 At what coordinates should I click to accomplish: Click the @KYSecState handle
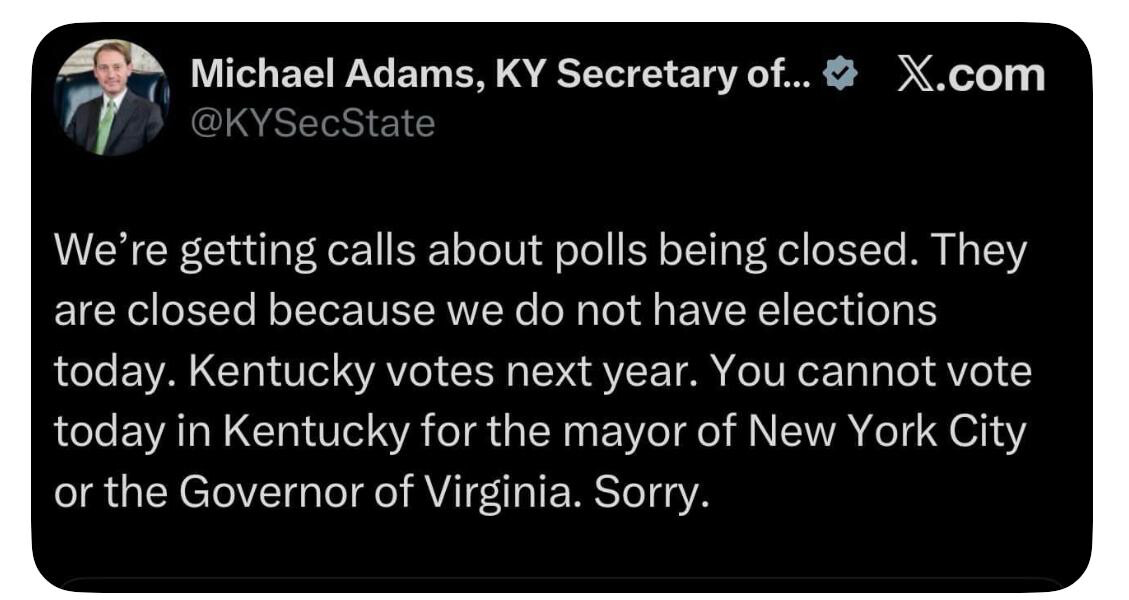pos(312,124)
